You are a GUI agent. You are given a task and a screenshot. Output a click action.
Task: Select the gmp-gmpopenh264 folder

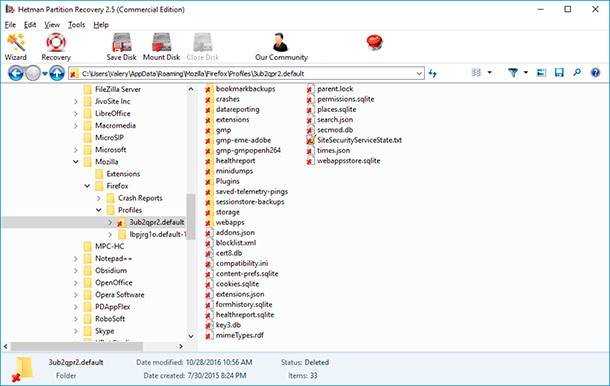click(243, 151)
